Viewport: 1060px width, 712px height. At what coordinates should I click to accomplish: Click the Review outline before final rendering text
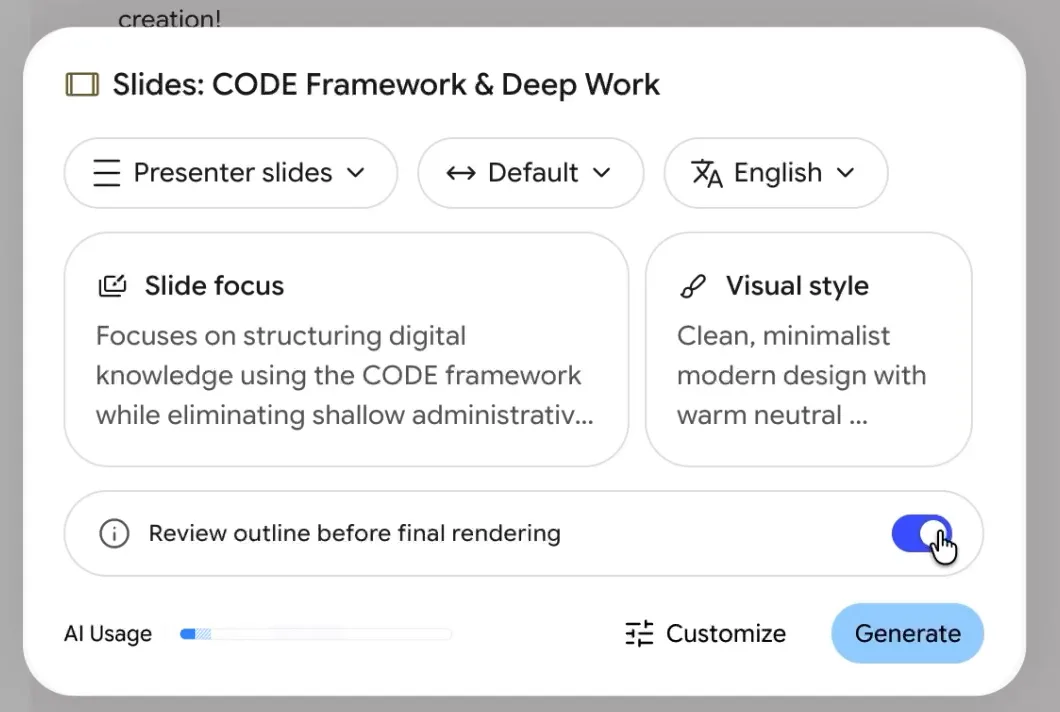click(354, 533)
